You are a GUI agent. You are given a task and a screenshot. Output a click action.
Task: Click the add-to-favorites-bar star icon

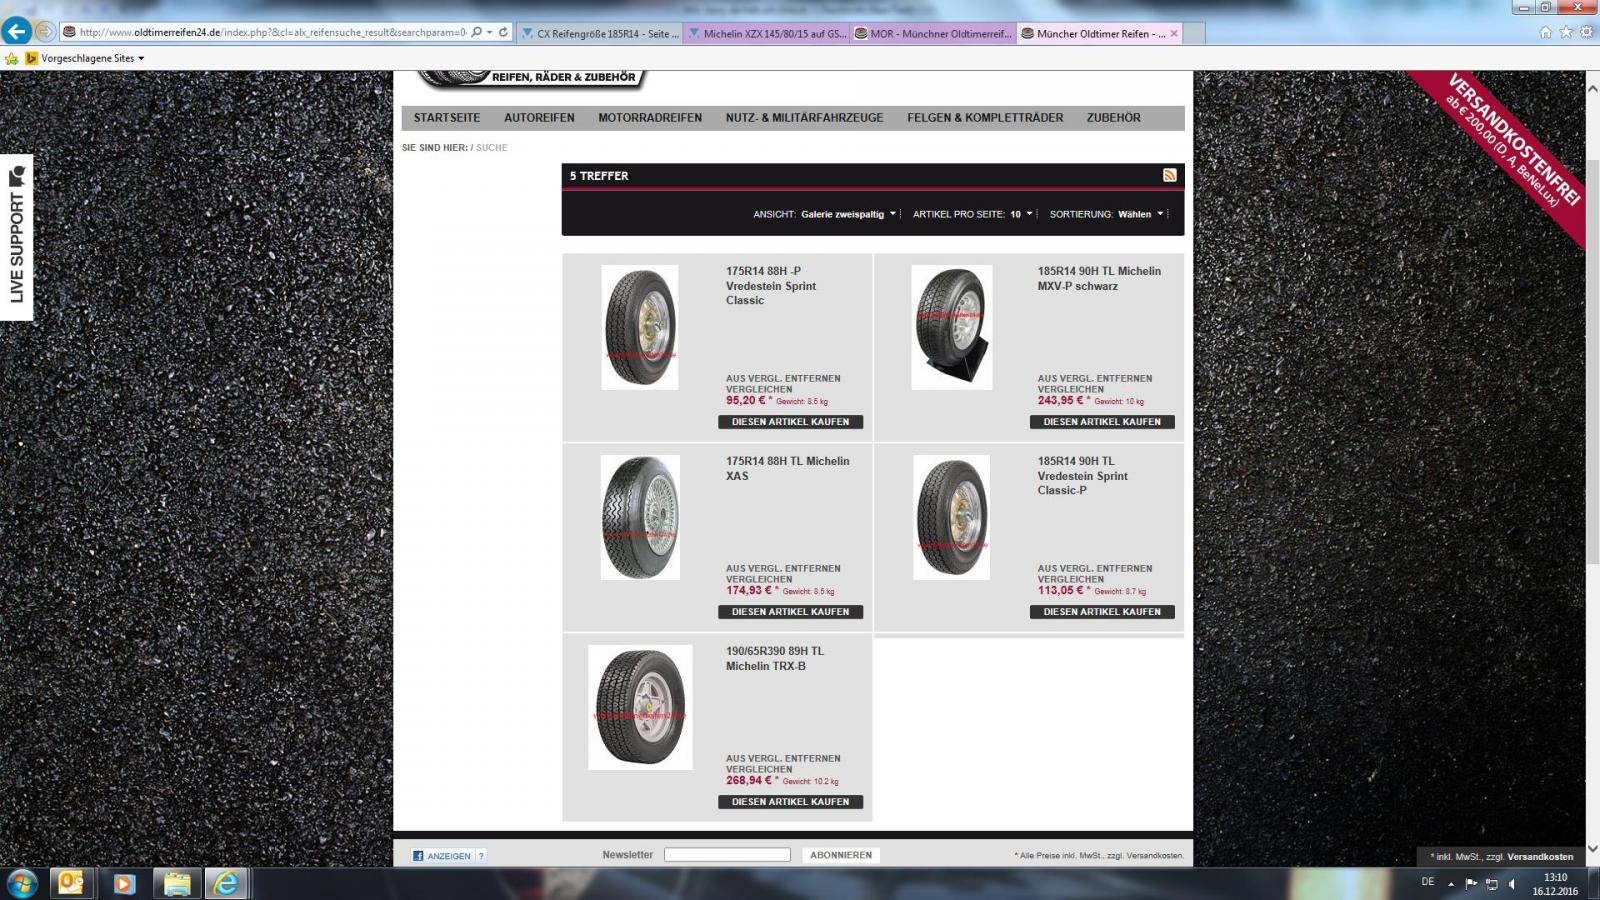coord(12,58)
